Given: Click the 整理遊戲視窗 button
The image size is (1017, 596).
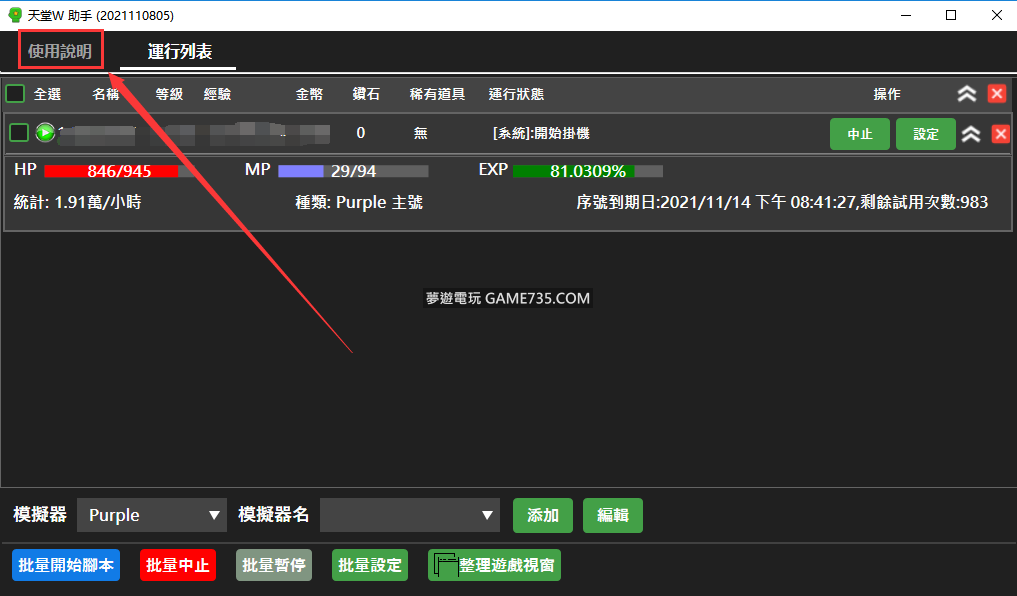Looking at the screenshot, I should pos(494,565).
